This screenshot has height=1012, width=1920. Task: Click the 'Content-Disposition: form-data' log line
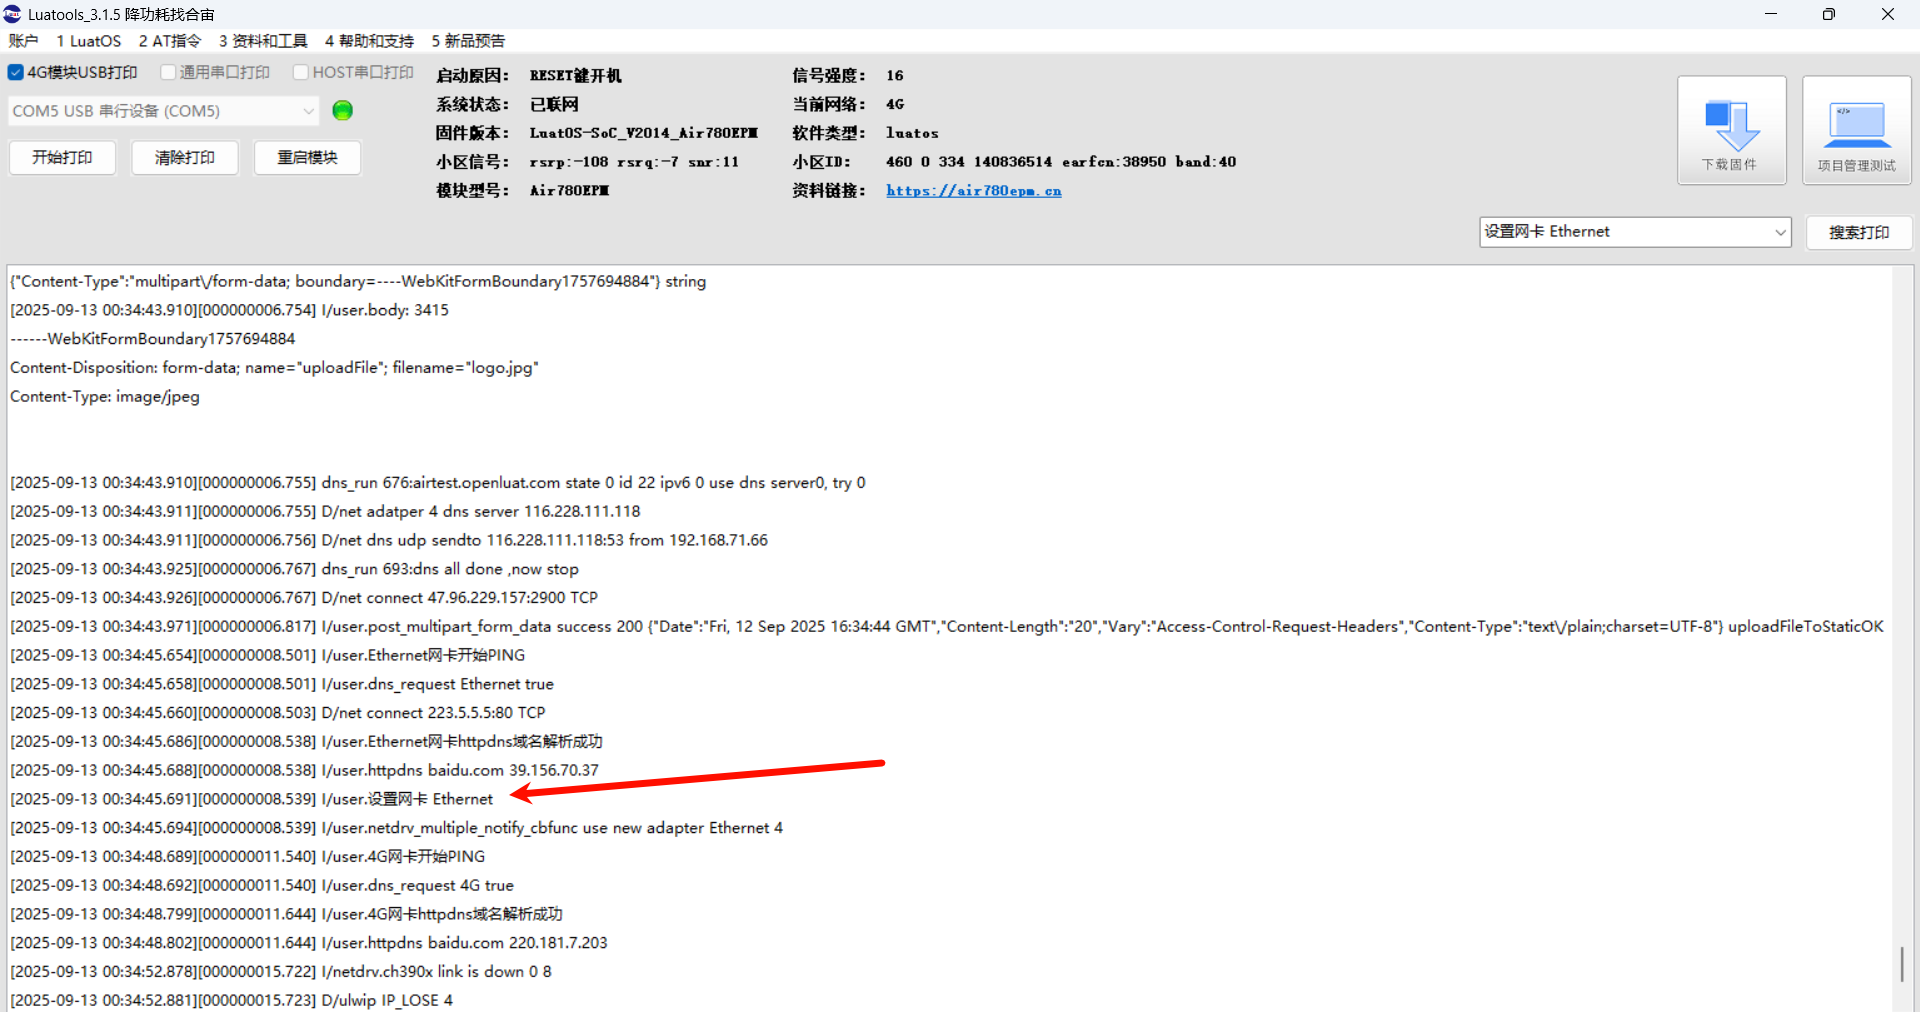(274, 368)
